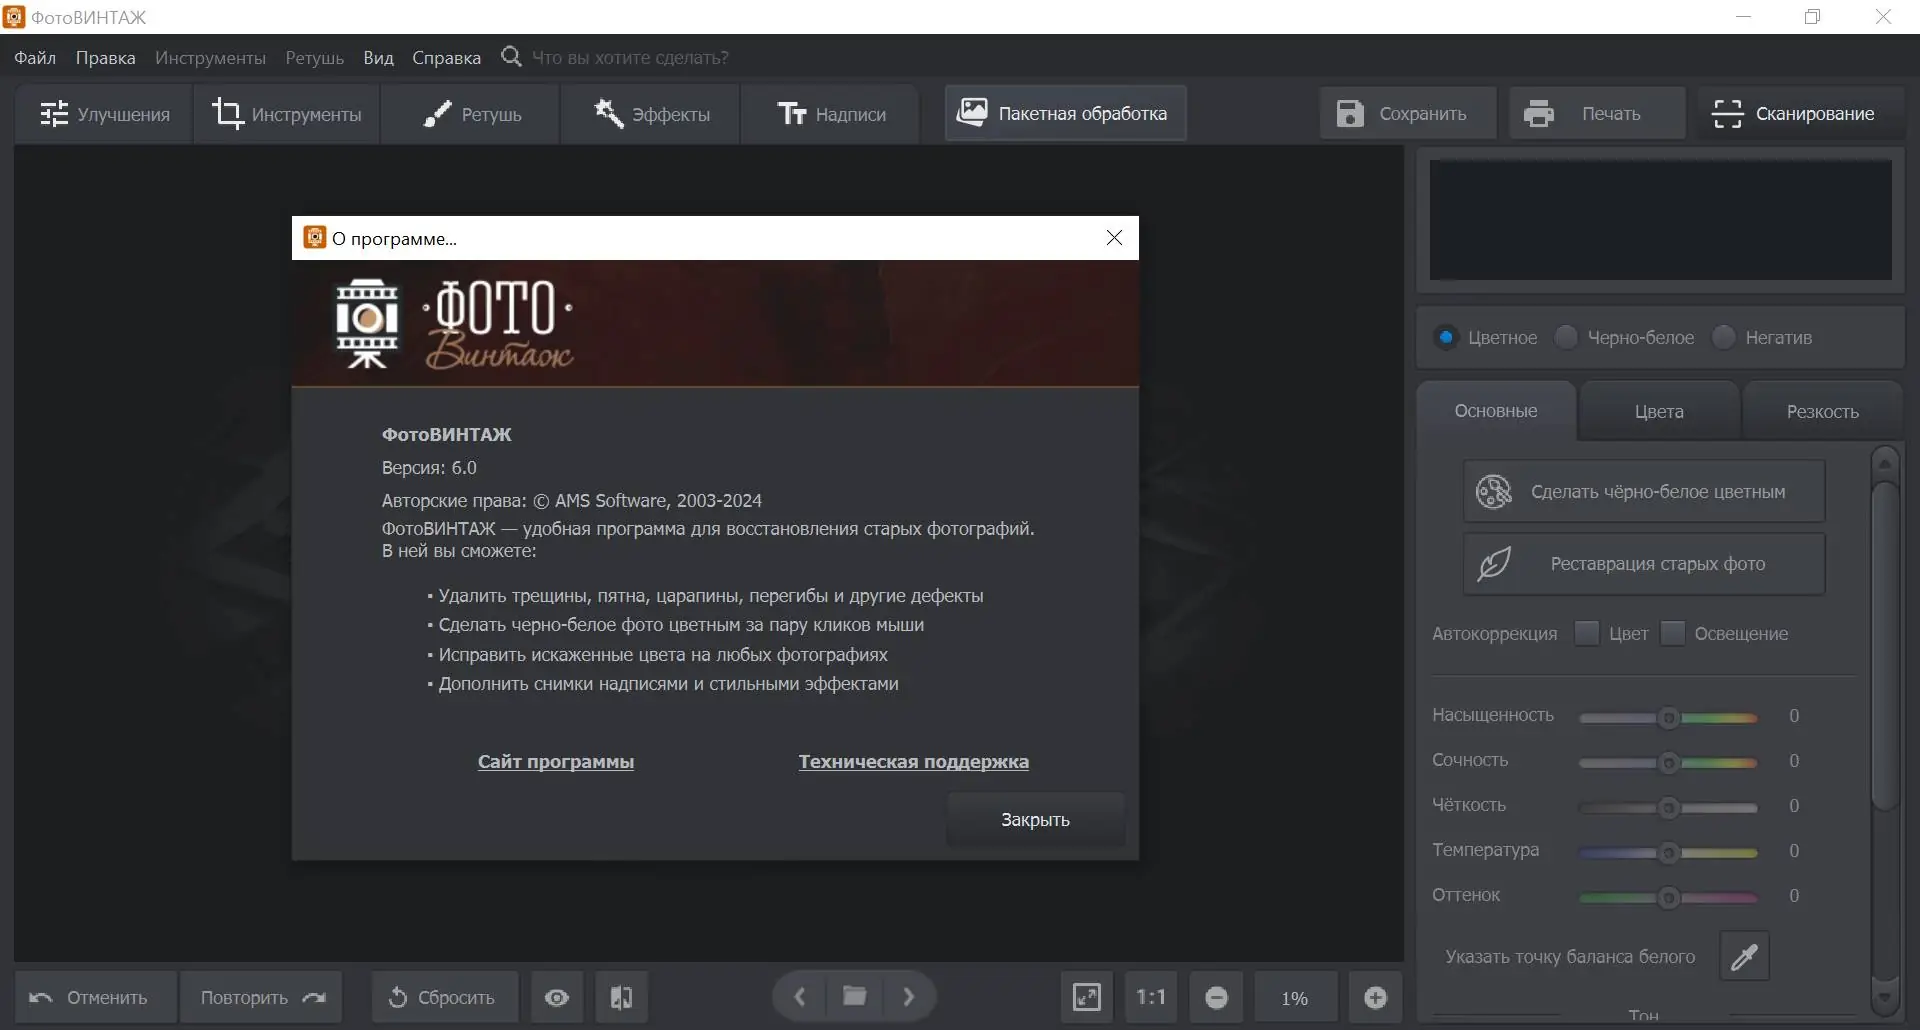Click the ФотоВИНТАЖ logo in About dialog
Viewport: 1920px width, 1030px height.
(x=454, y=324)
